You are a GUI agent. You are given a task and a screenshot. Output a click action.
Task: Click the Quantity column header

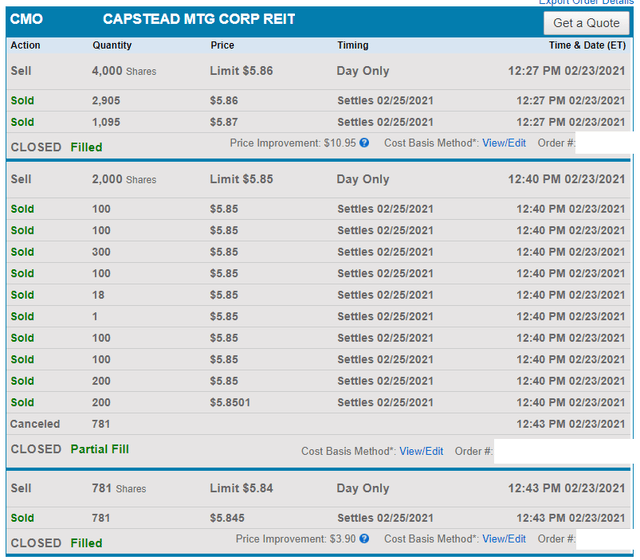pos(112,45)
